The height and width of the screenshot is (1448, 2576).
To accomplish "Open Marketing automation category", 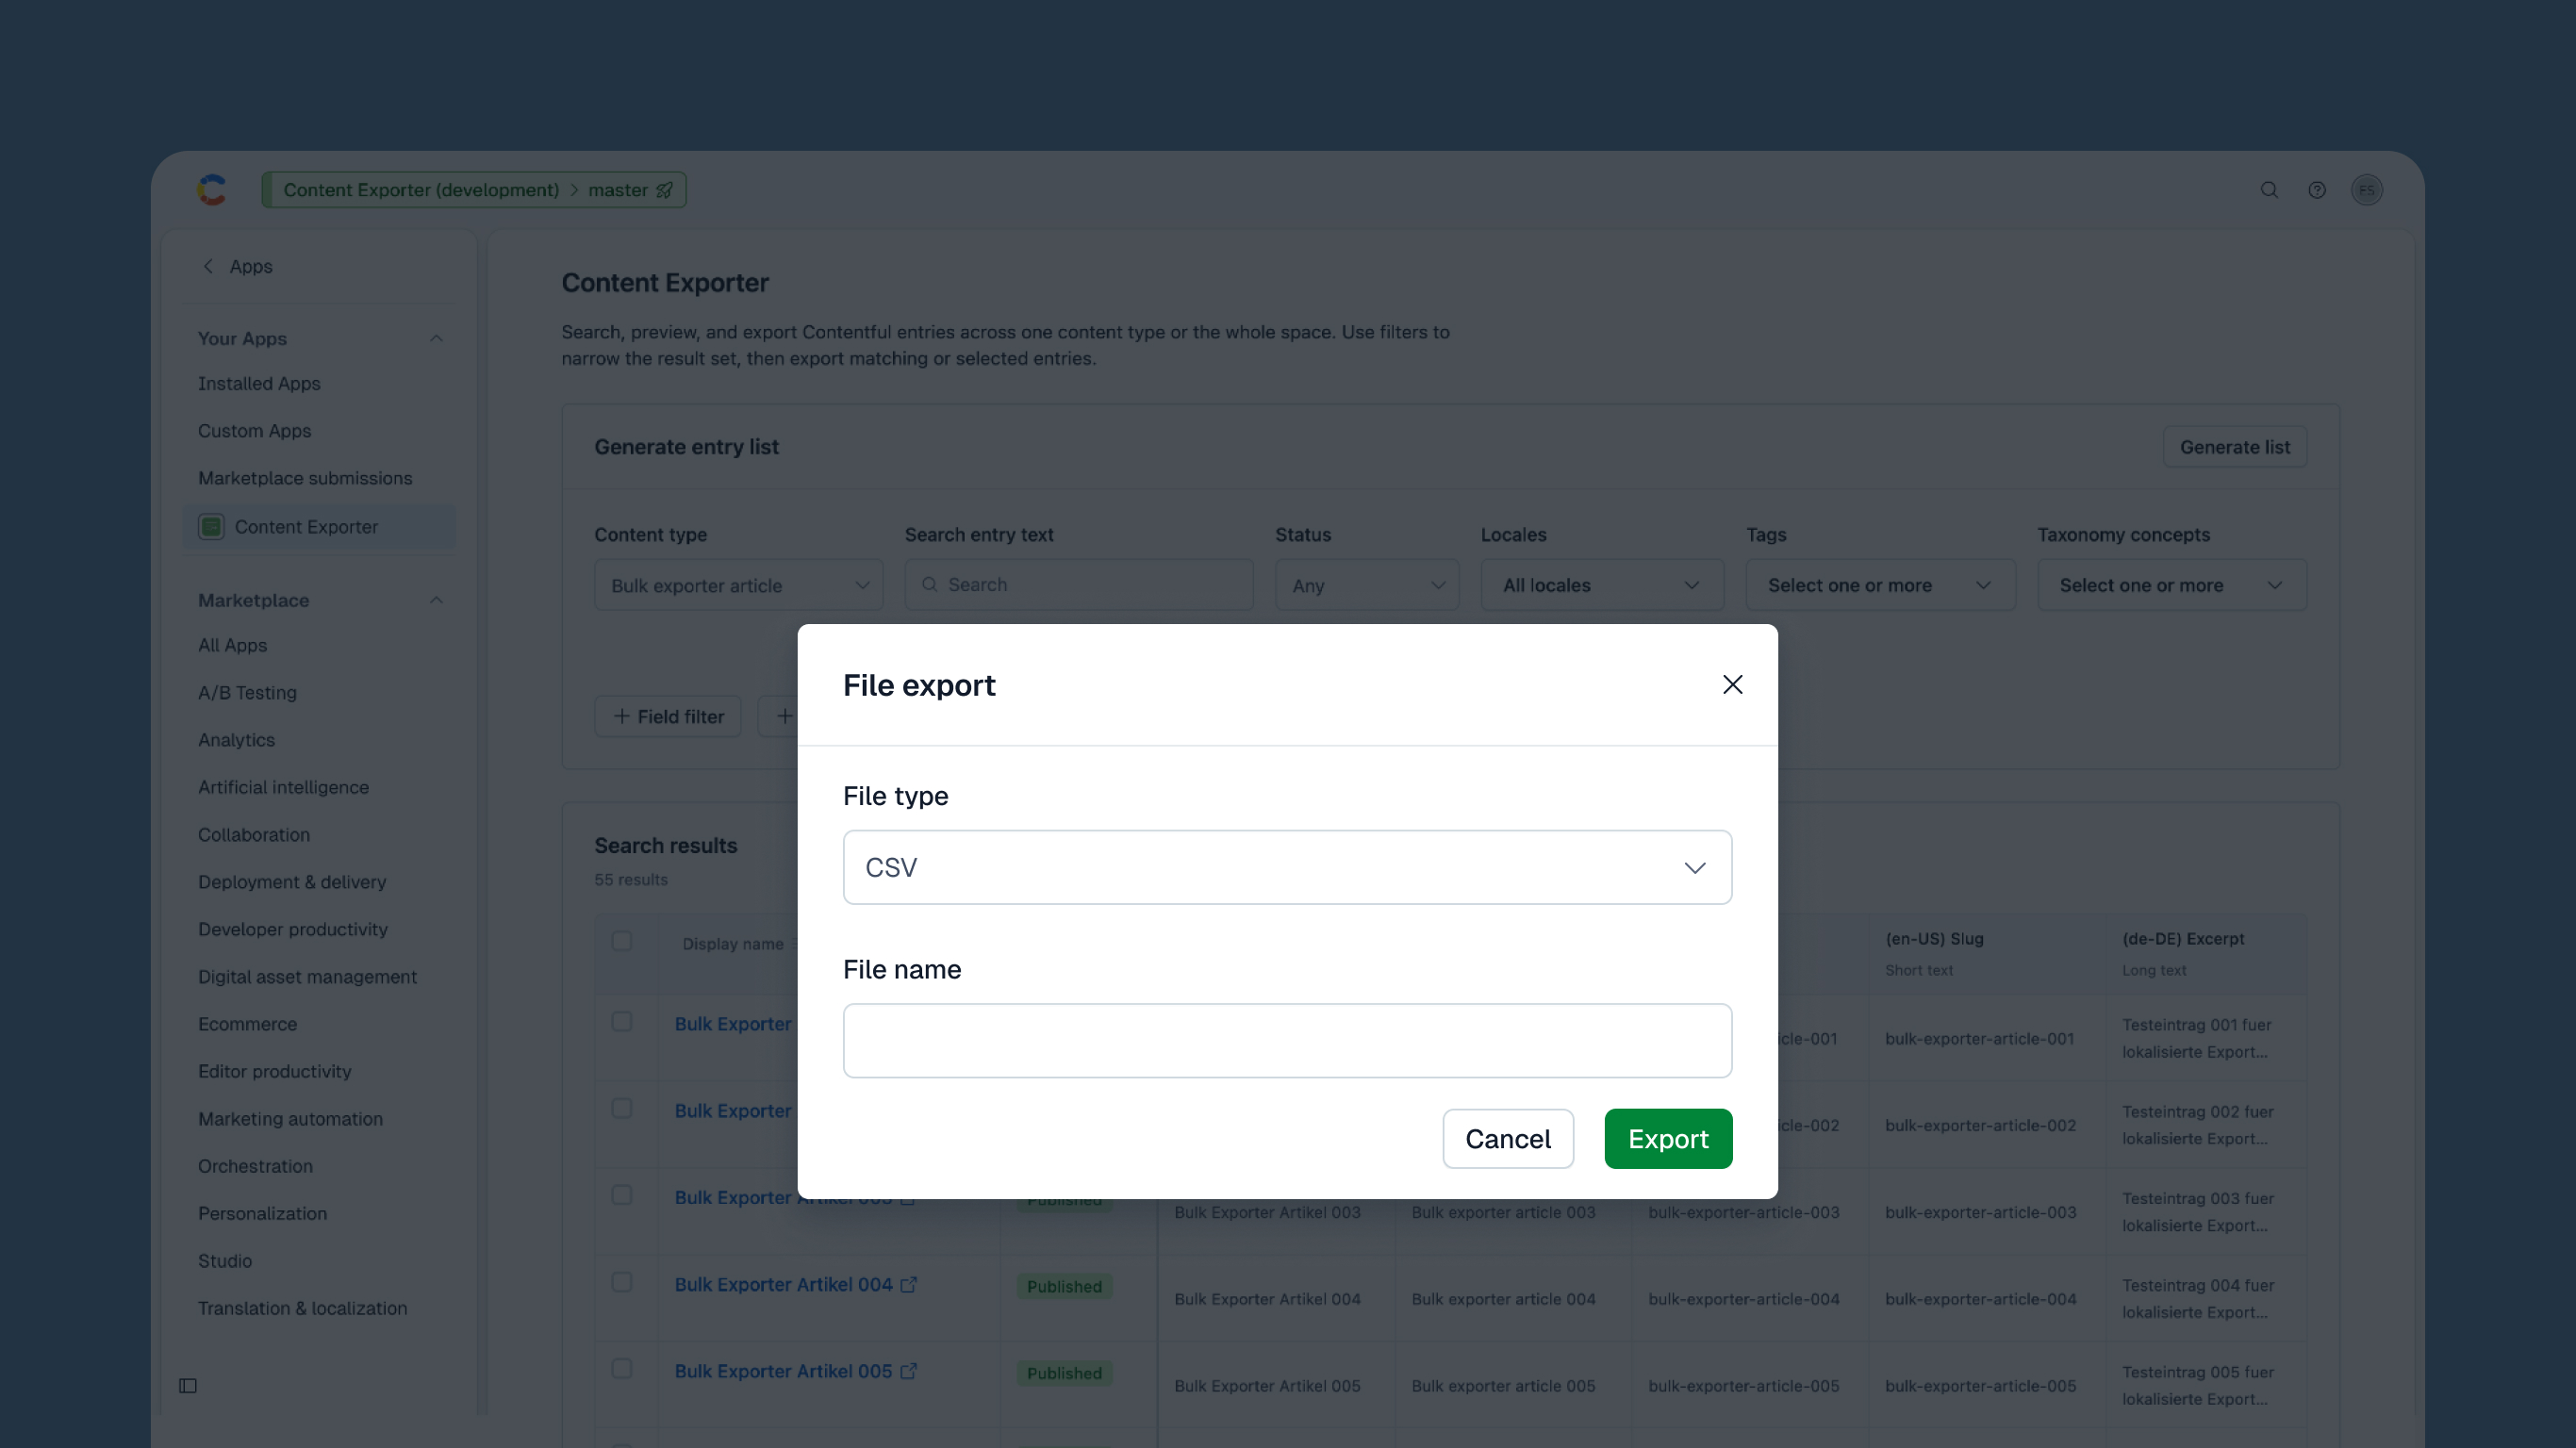I will [290, 1118].
